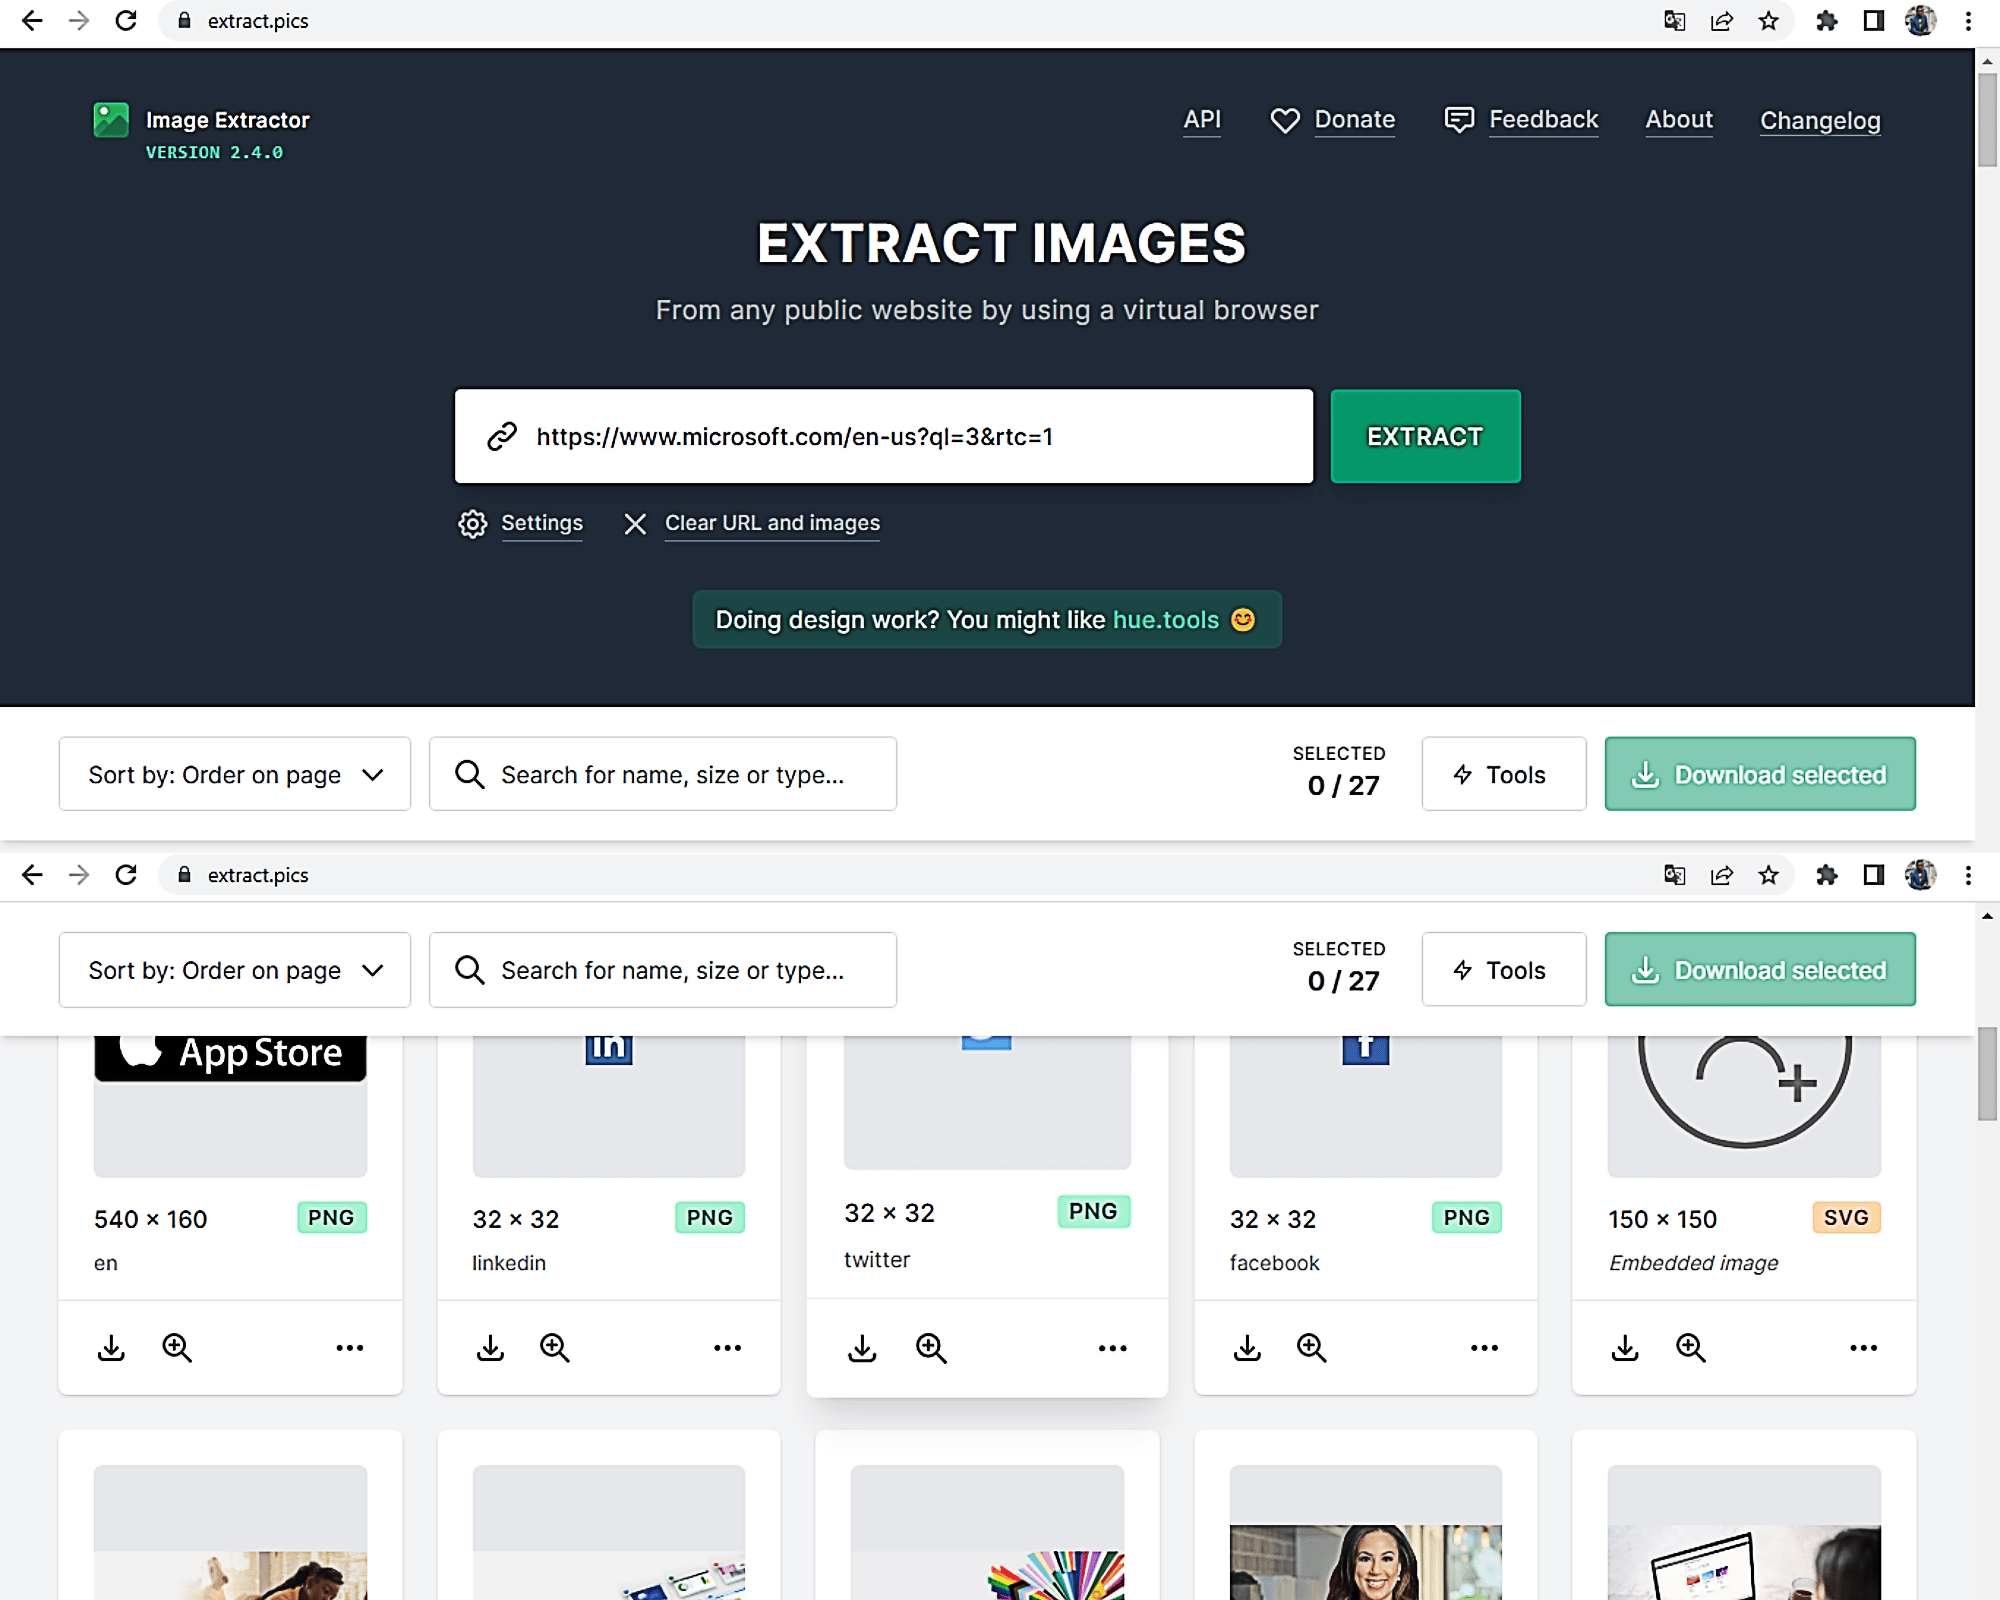Viewport: 2000px width, 1600px height.
Task: Zoom into the linkedin image
Action: click(x=555, y=1348)
